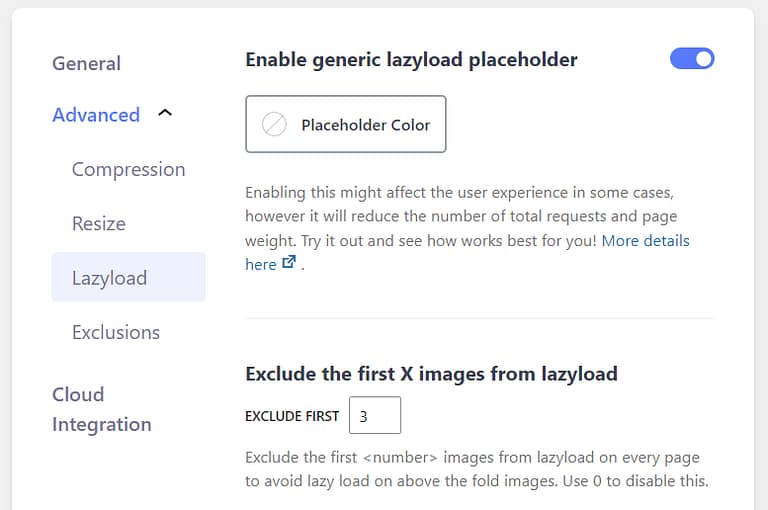The height and width of the screenshot is (510, 768).
Task: Open the Exclusions settings page
Action: pyautogui.click(x=116, y=332)
